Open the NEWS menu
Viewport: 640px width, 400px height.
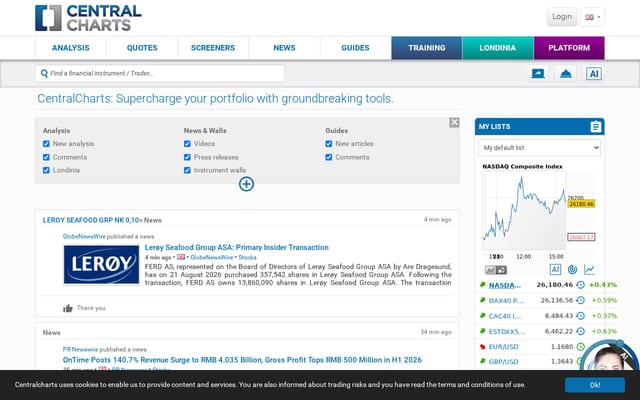(x=284, y=48)
